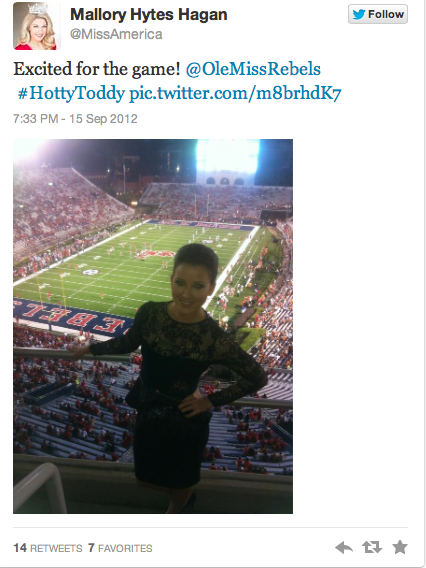Image resolution: width=426 pixels, height=568 pixels.
Task: Open the attached stadium photo
Action: 153,326
